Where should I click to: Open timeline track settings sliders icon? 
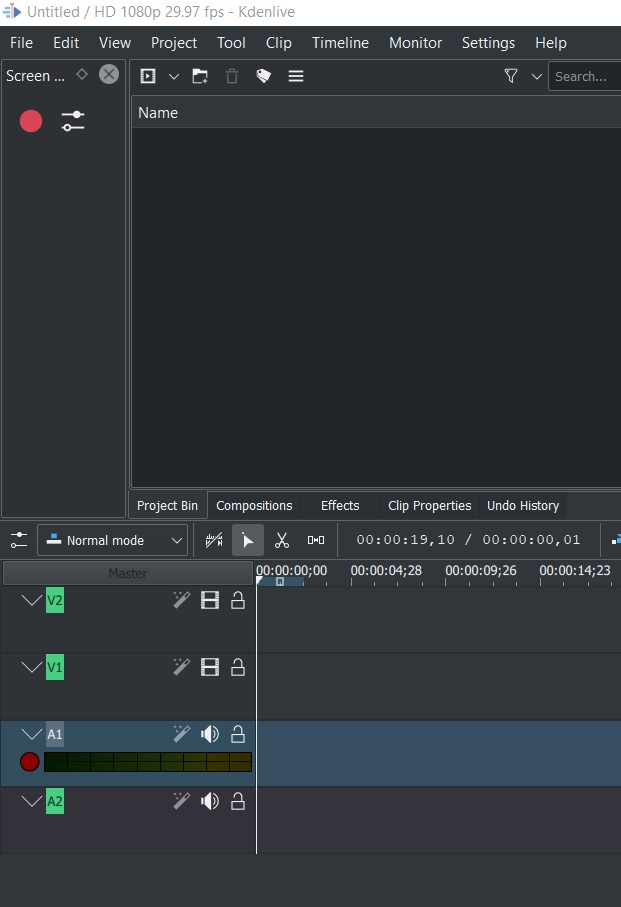pos(19,540)
